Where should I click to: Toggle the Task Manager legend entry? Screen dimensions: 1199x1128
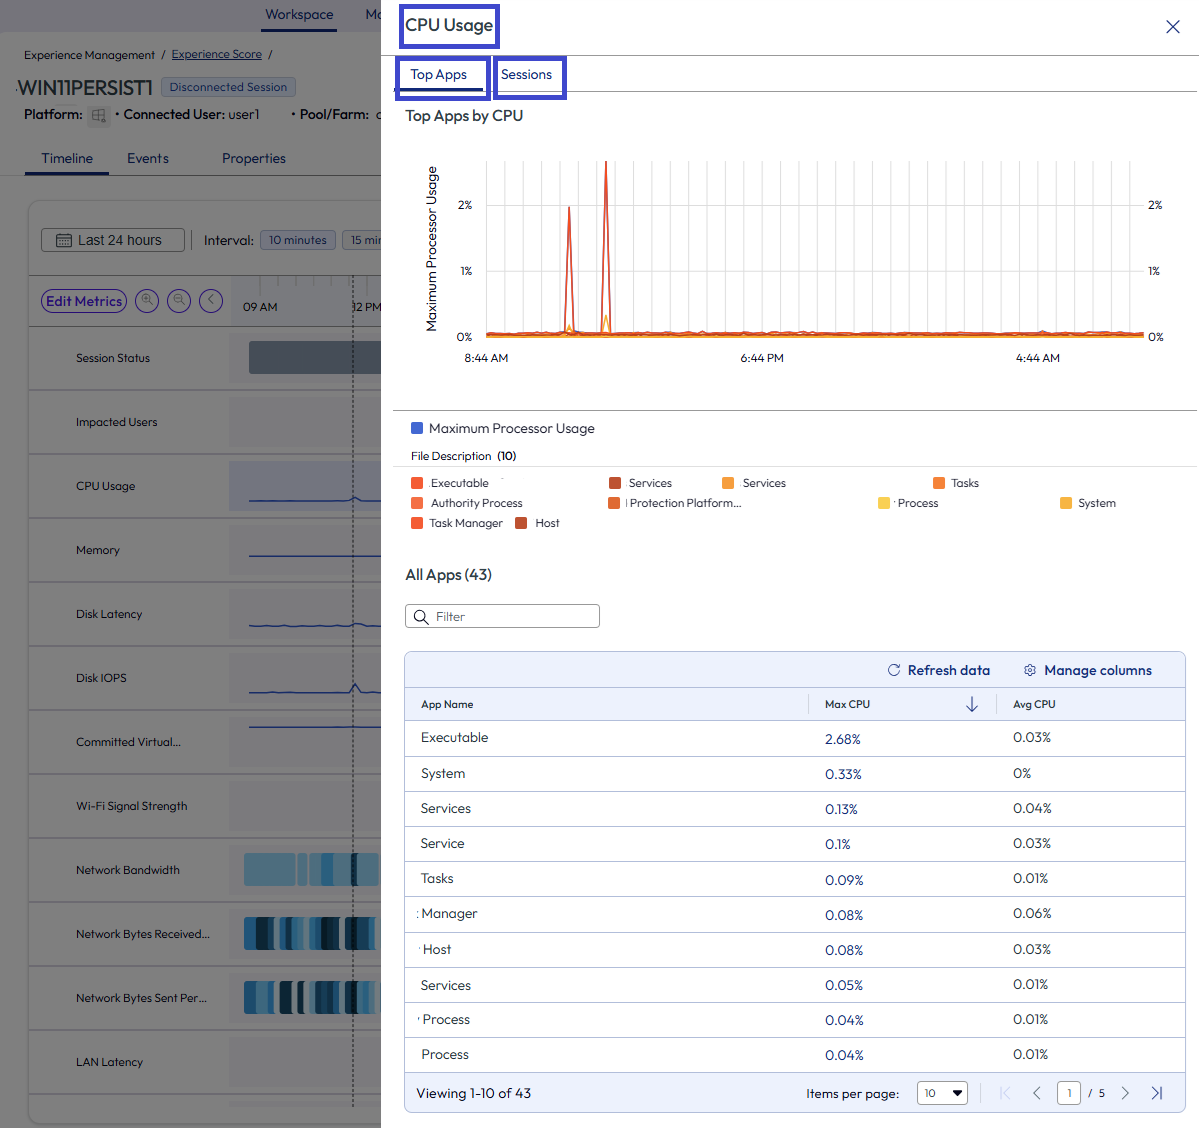457,523
